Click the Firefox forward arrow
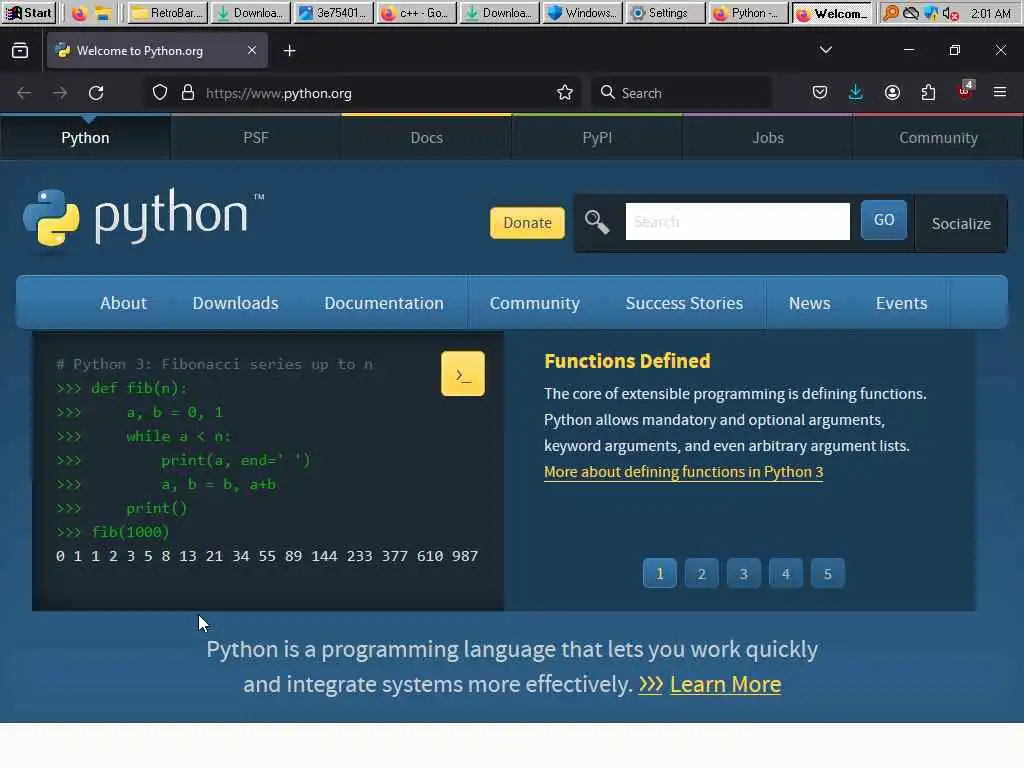Image resolution: width=1024 pixels, height=768 pixels. pos(60,93)
